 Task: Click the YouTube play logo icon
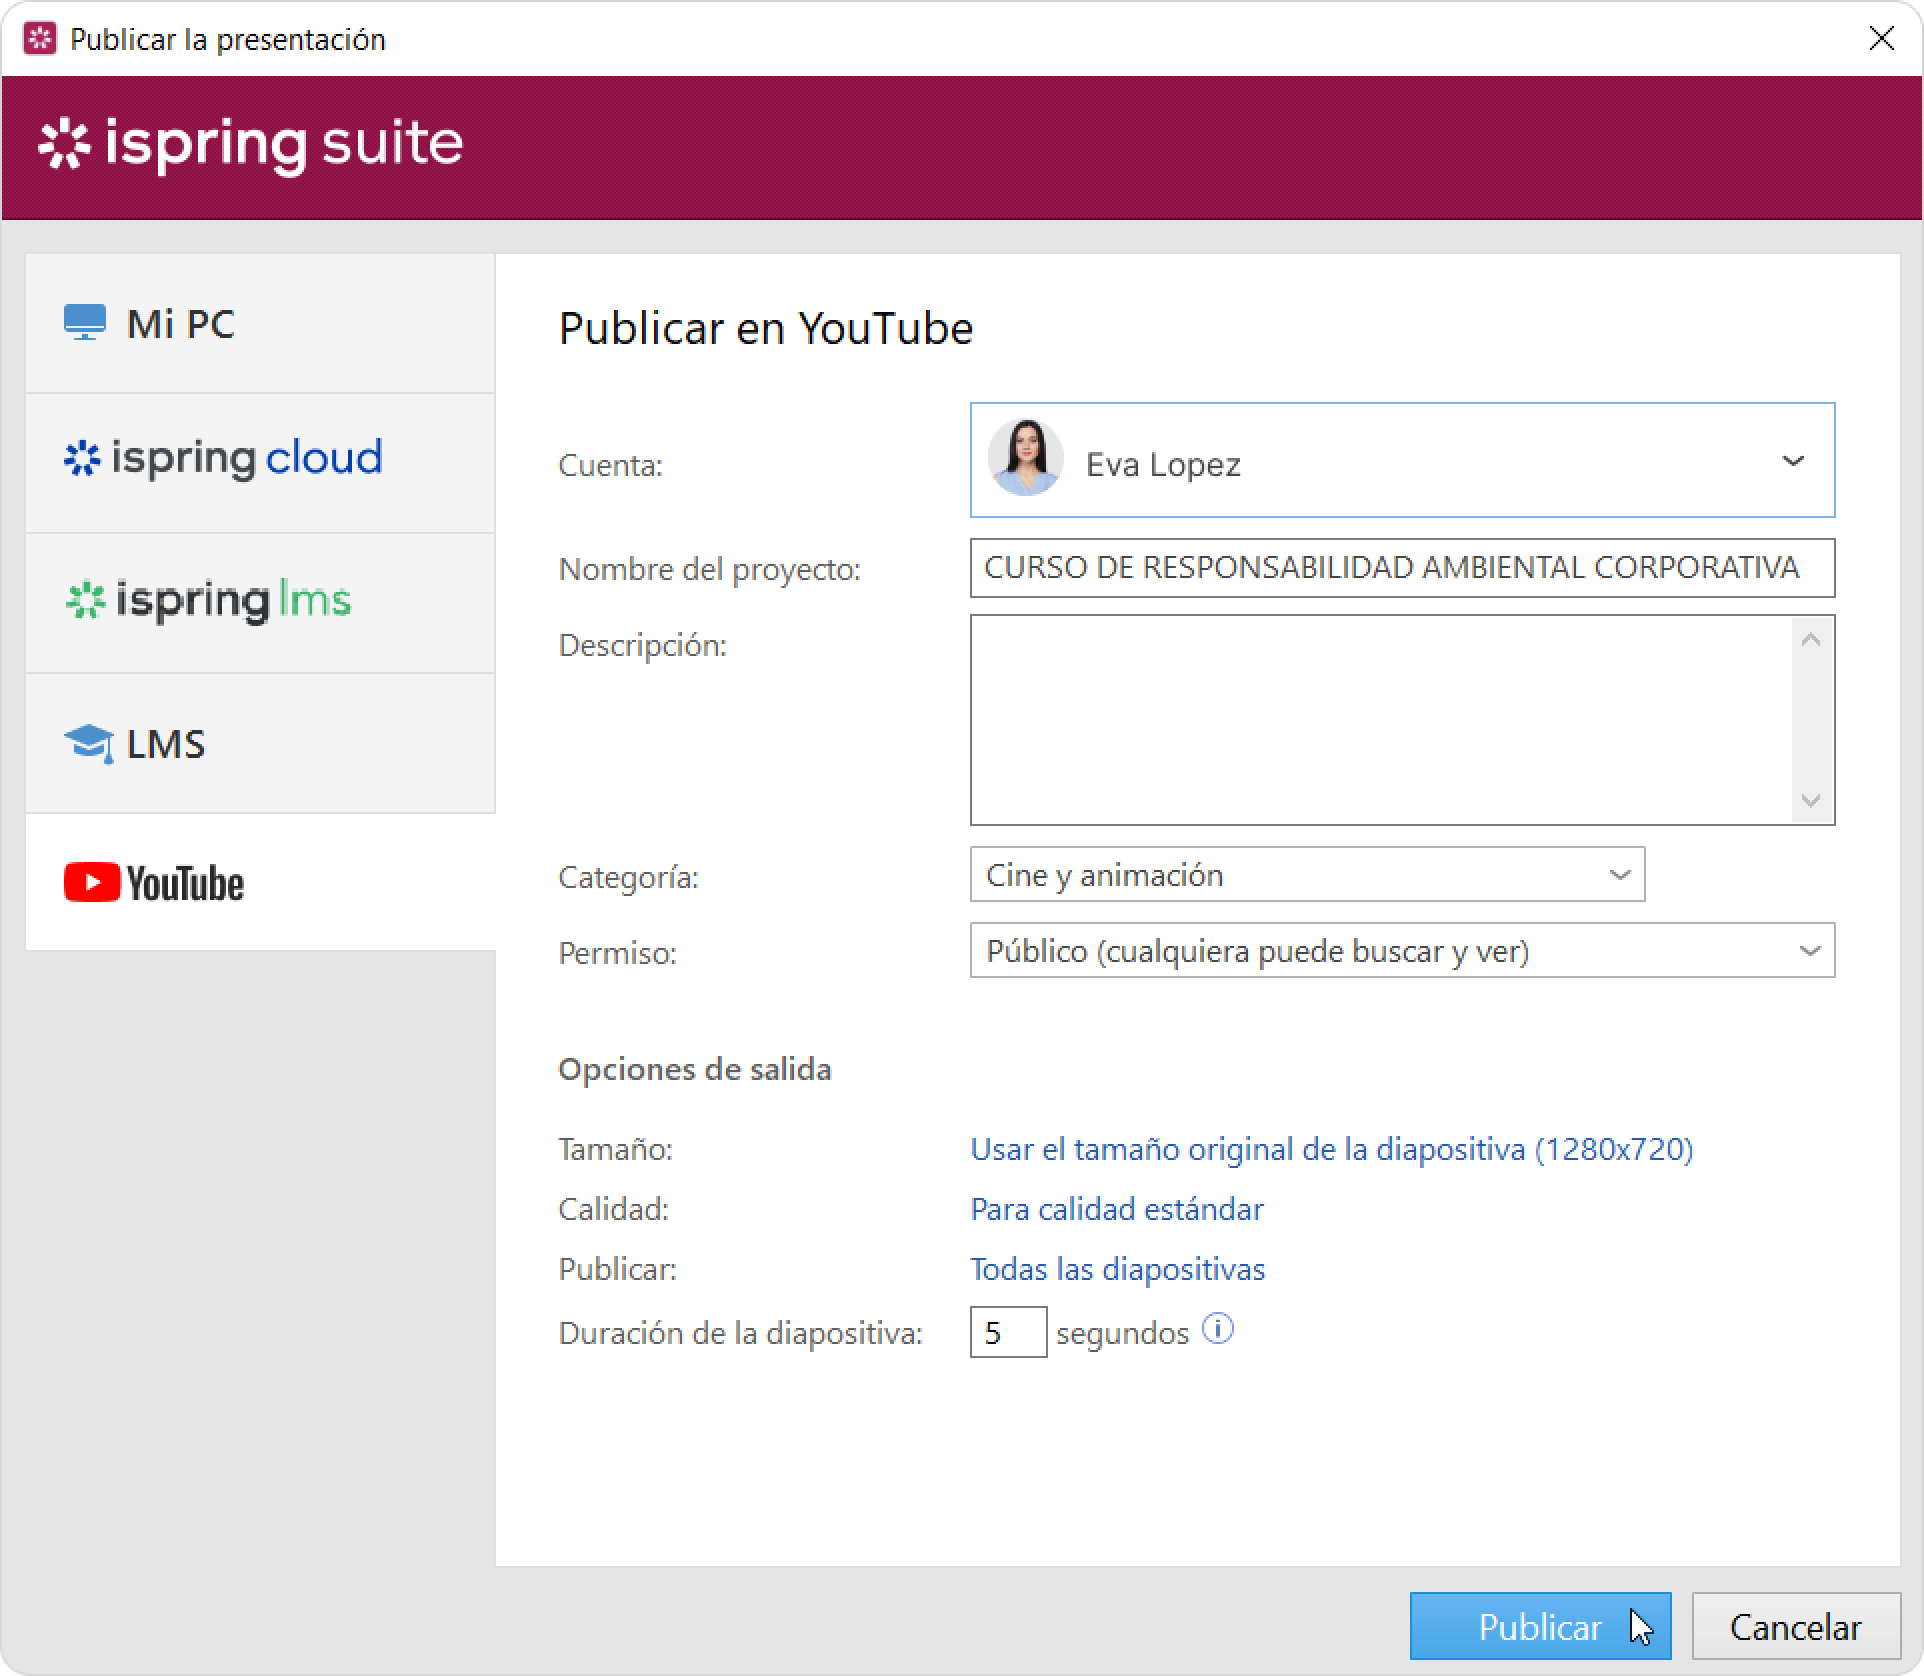click(92, 883)
